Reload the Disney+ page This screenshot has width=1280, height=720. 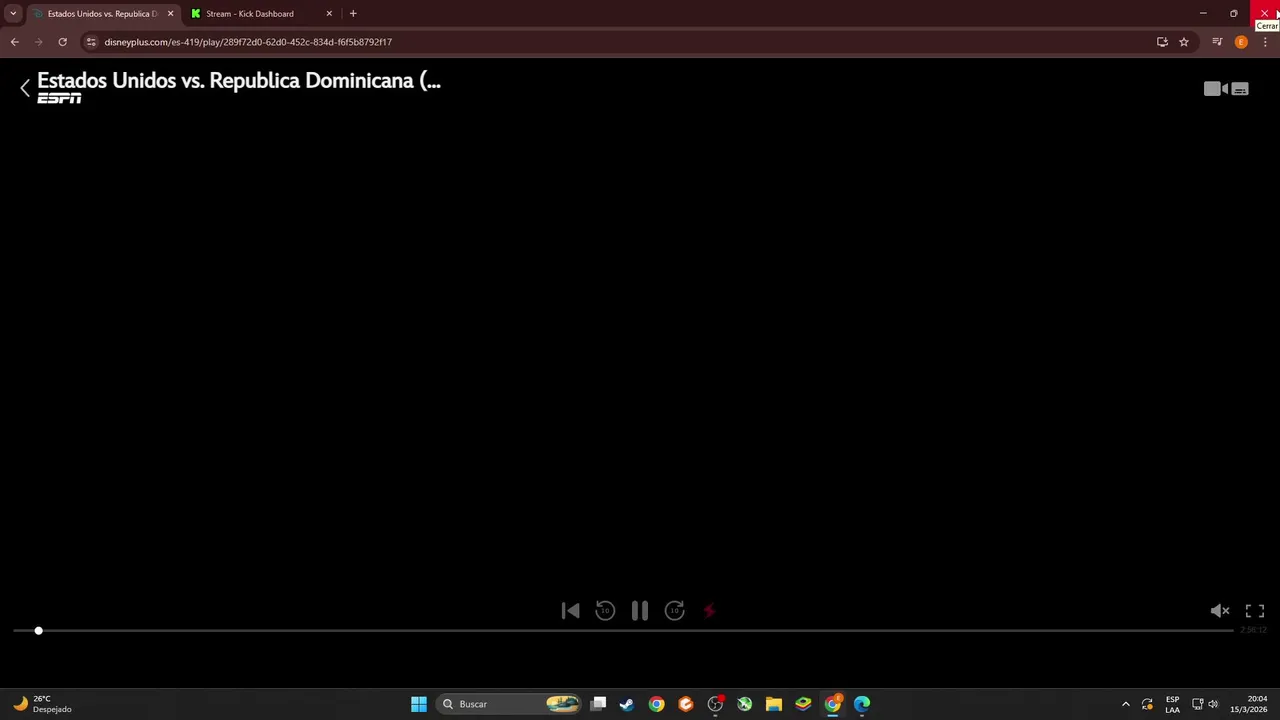click(x=62, y=42)
